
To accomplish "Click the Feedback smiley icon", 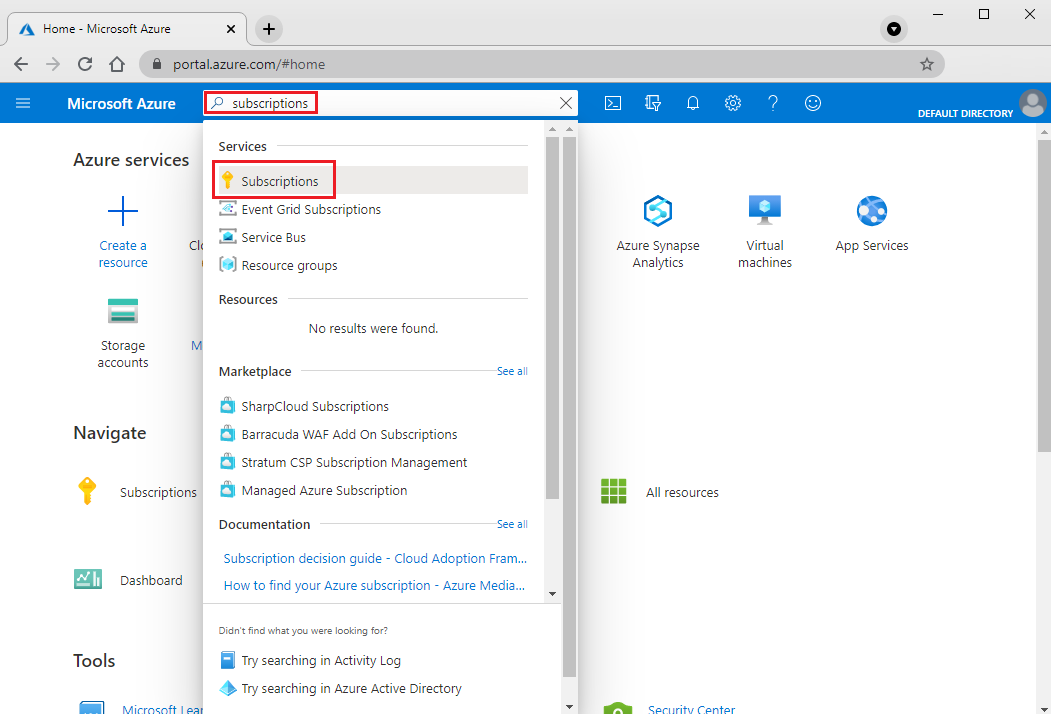I will (x=813, y=103).
